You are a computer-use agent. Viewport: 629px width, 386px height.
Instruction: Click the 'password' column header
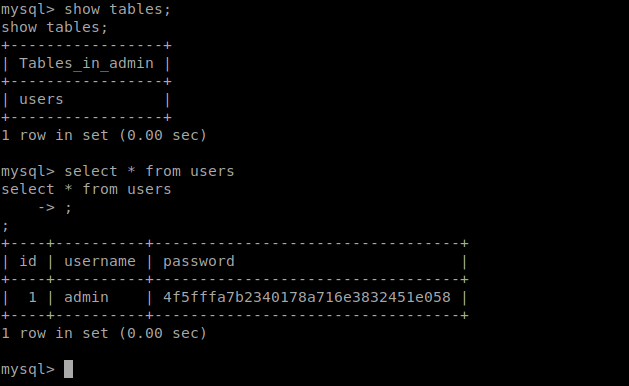point(199,262)
